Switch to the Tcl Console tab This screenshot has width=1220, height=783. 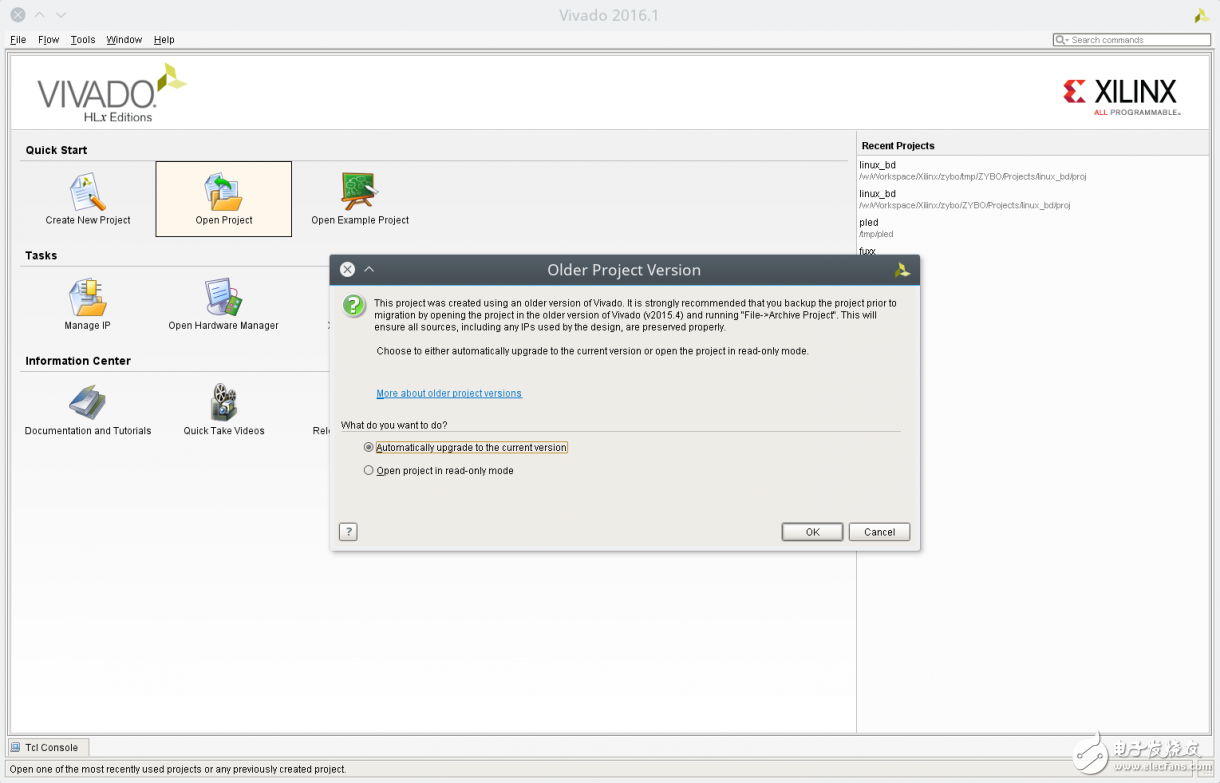pos(49,747)
